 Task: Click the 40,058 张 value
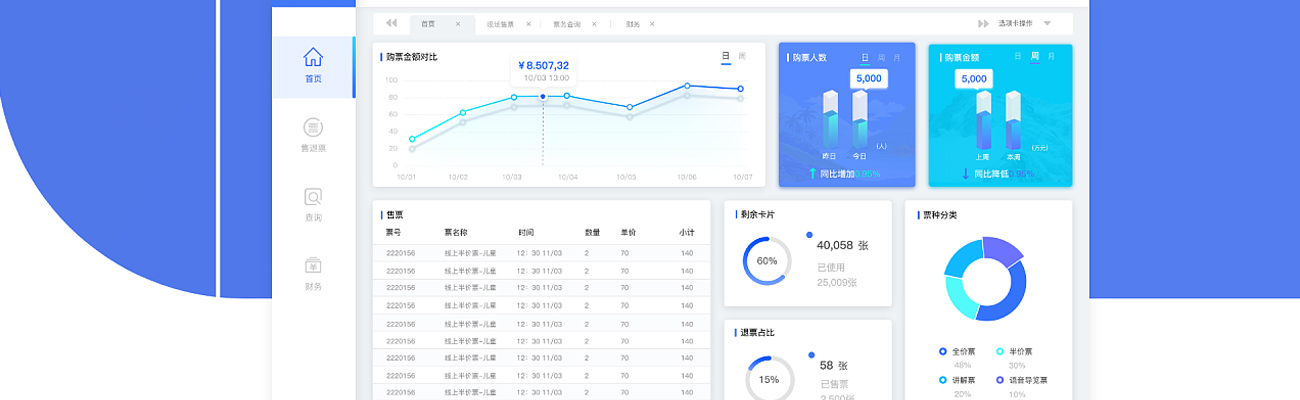(x=842, y=245)
